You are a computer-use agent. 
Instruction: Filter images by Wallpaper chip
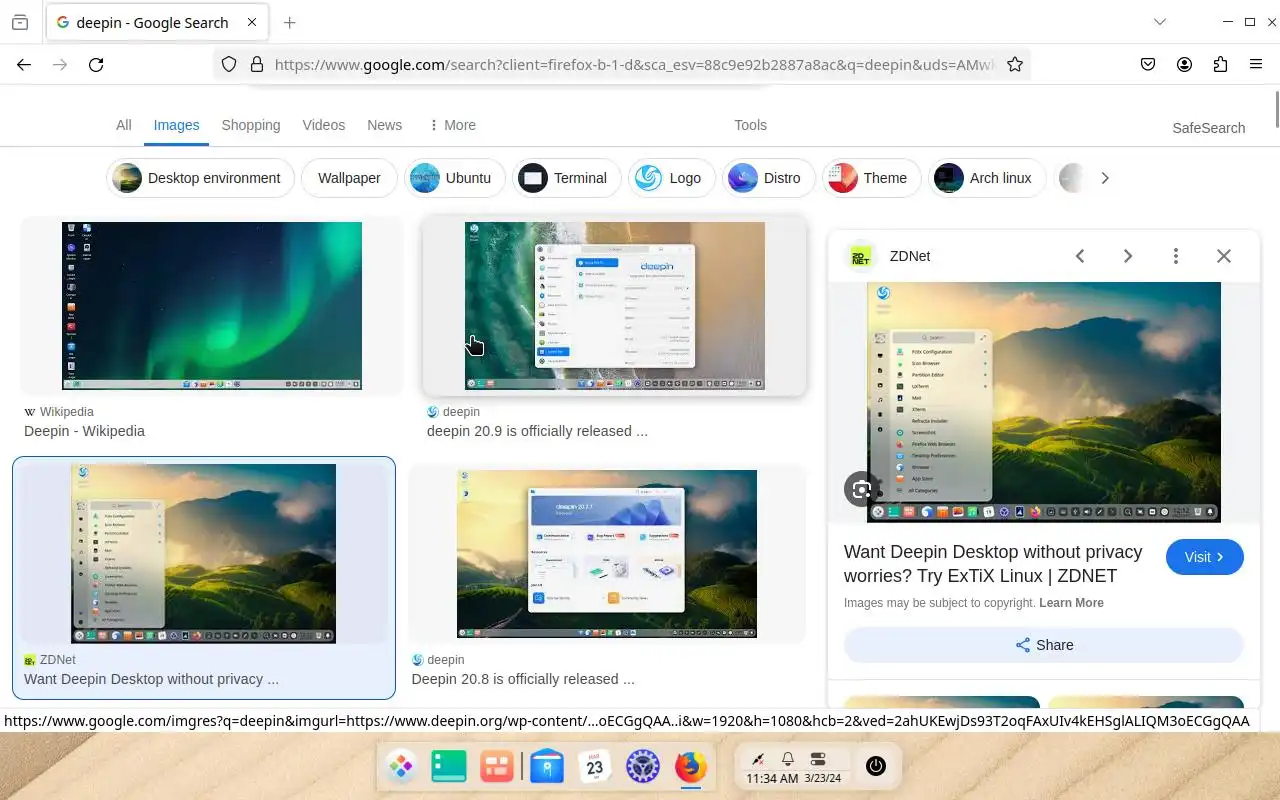coord(349,178)
